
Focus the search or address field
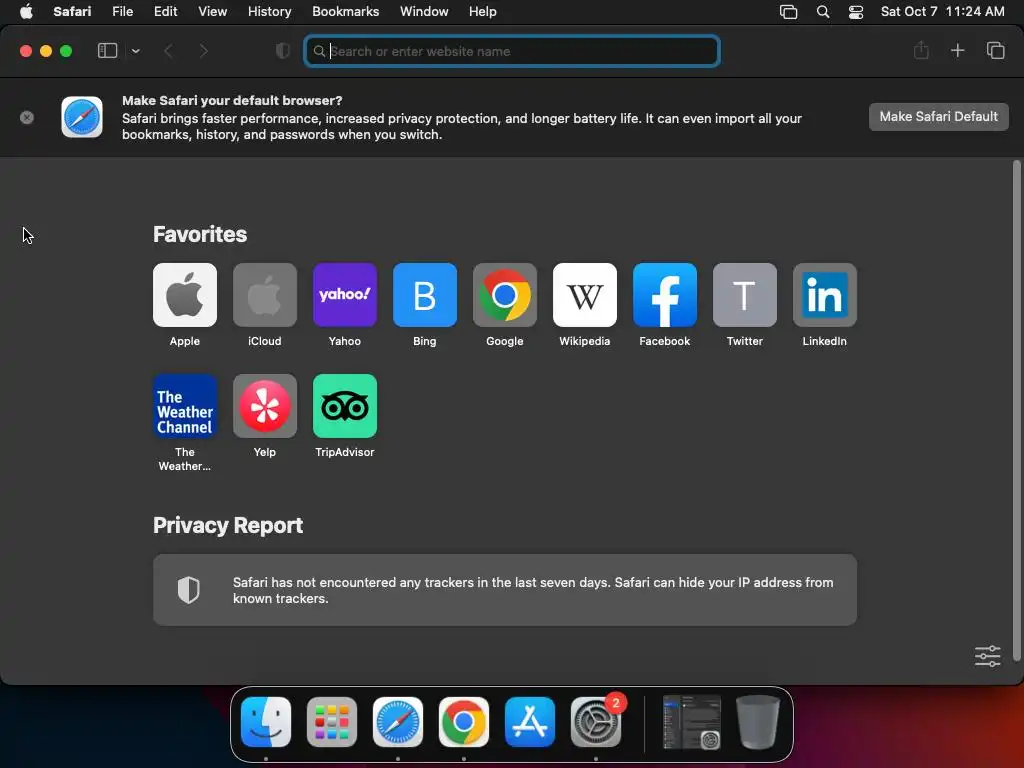[x=512, y=51]
